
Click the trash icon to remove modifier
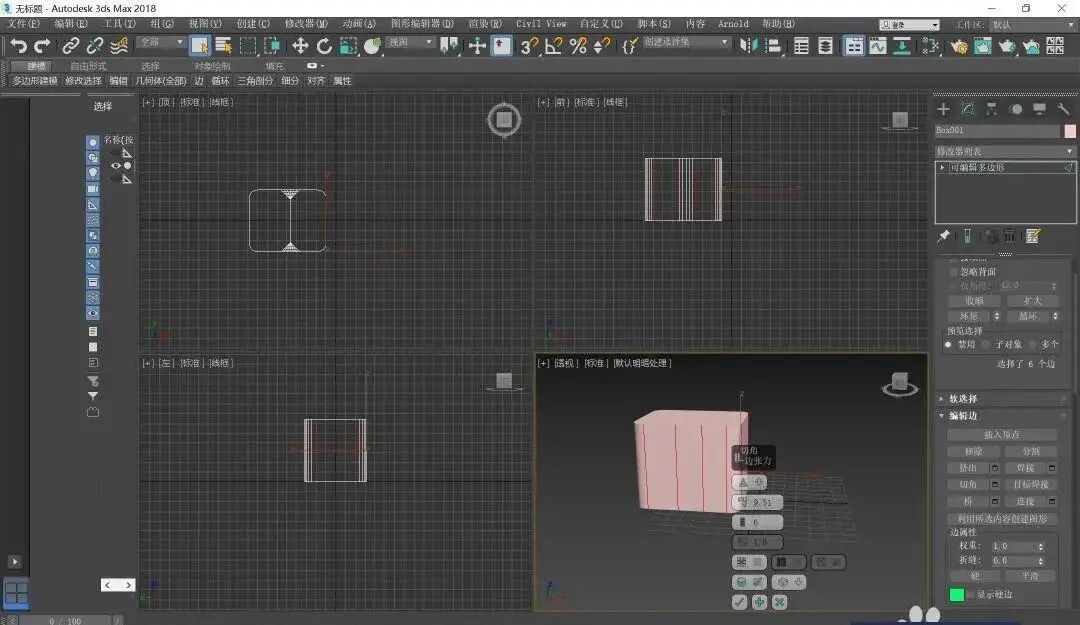pyautogui.click(x=1010, y=236)
